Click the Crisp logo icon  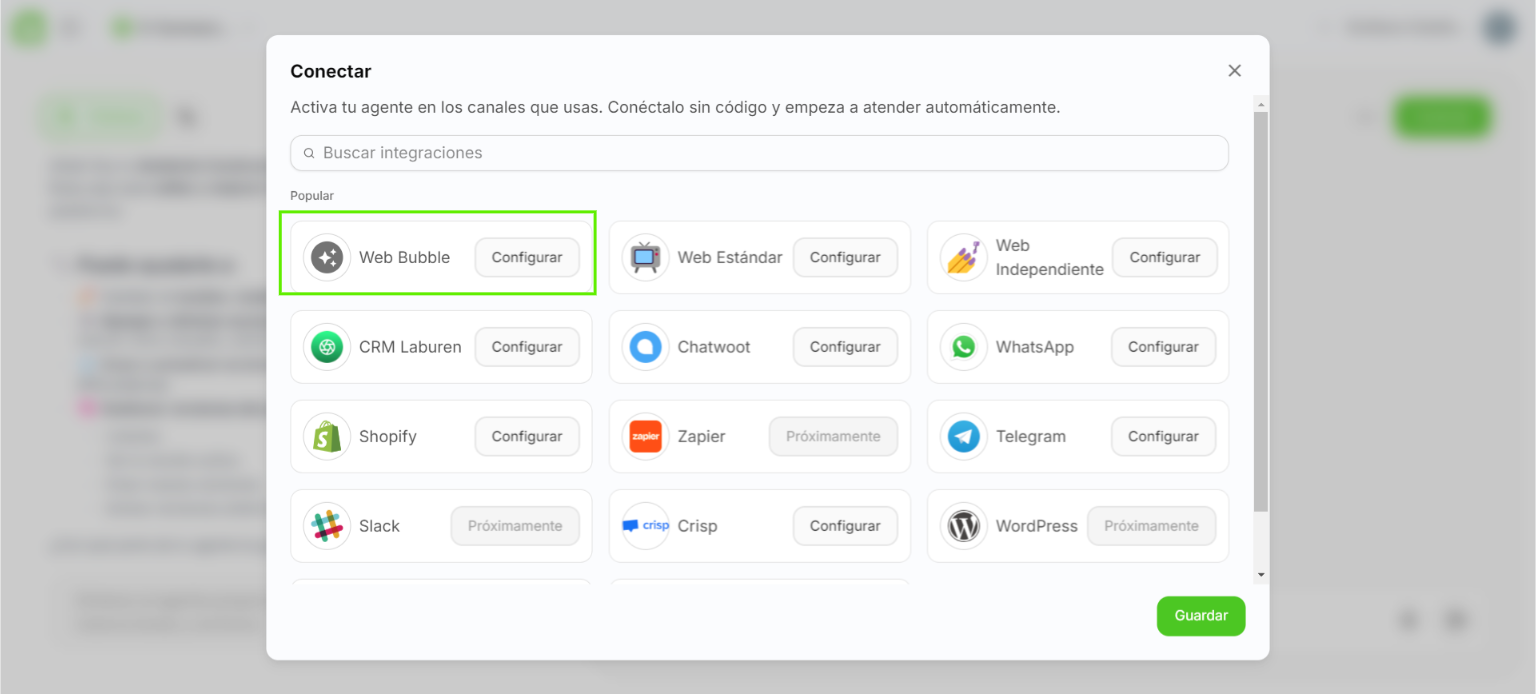coord(645,526)
